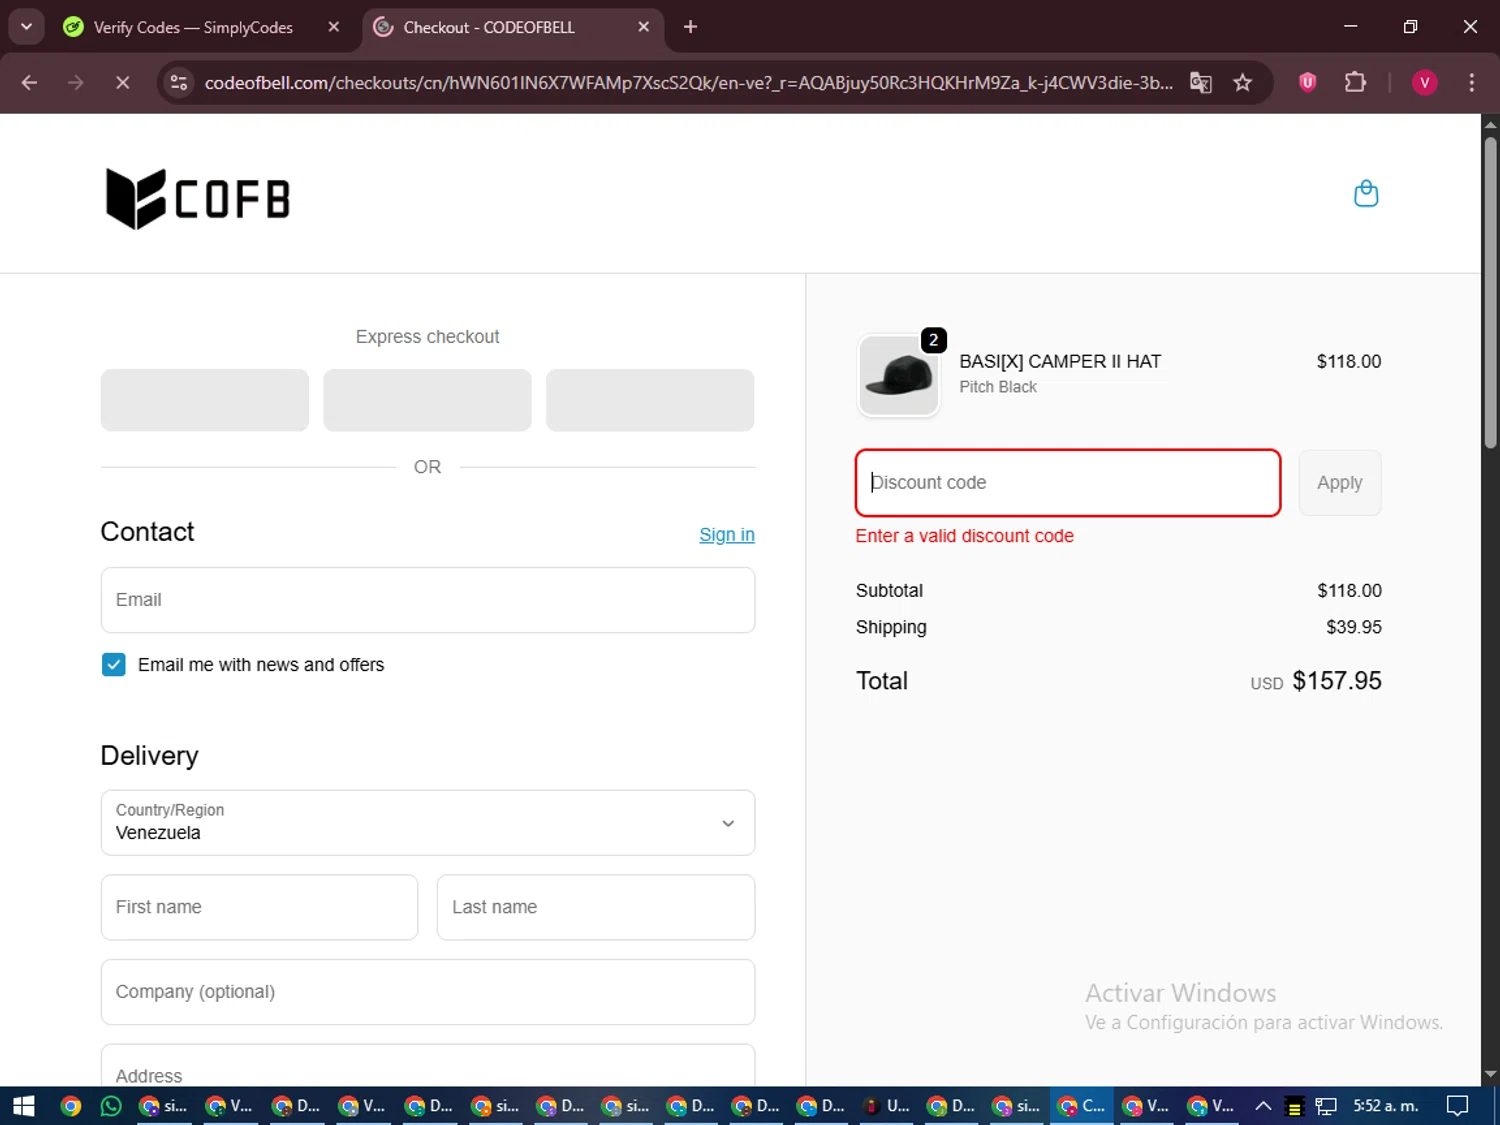Close the Verify Codes — SimplyCodes tab
This screenshot has width=1500, height=1125.
pos(334,27)
